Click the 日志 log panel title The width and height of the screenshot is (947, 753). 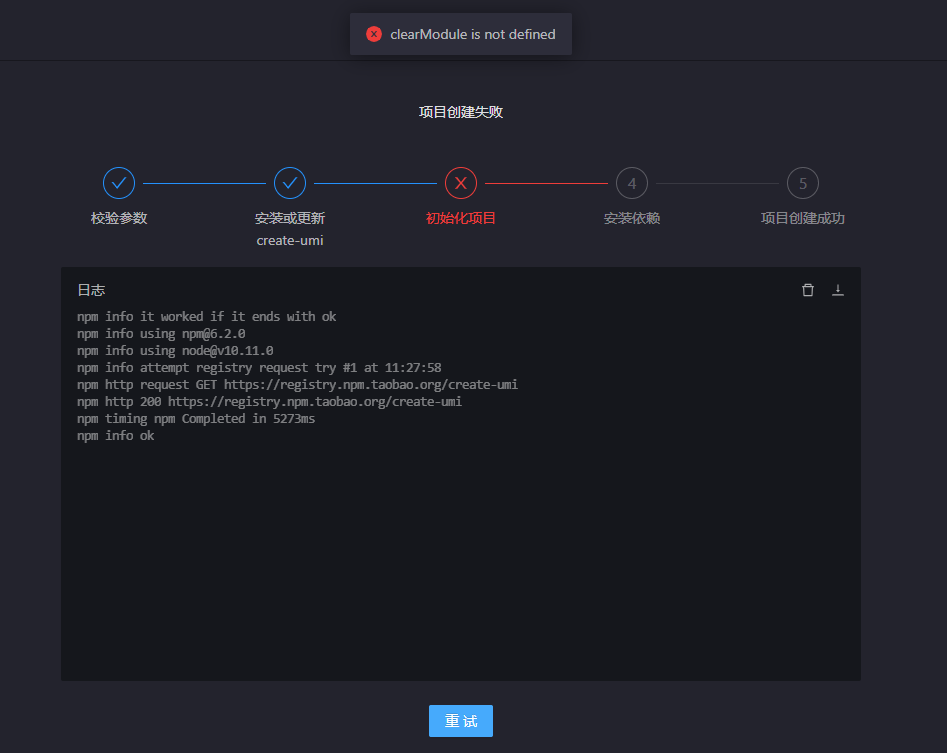[91, 289]
